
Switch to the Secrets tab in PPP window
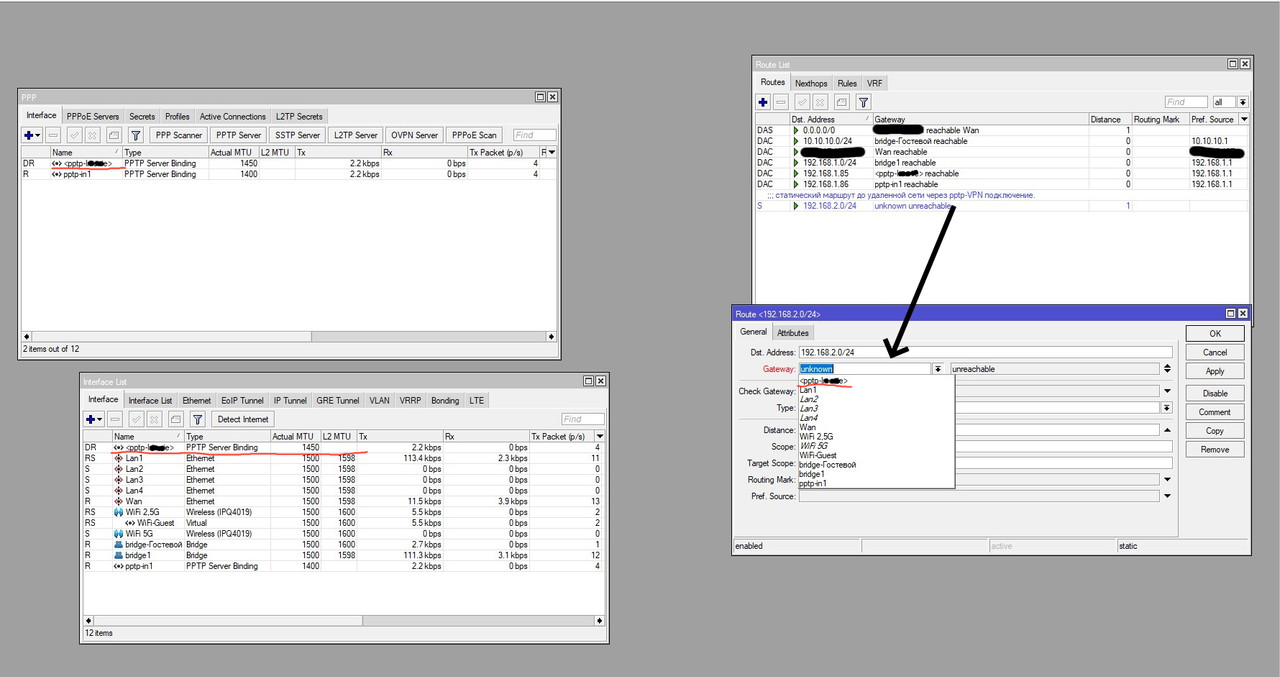pos(142,117)
